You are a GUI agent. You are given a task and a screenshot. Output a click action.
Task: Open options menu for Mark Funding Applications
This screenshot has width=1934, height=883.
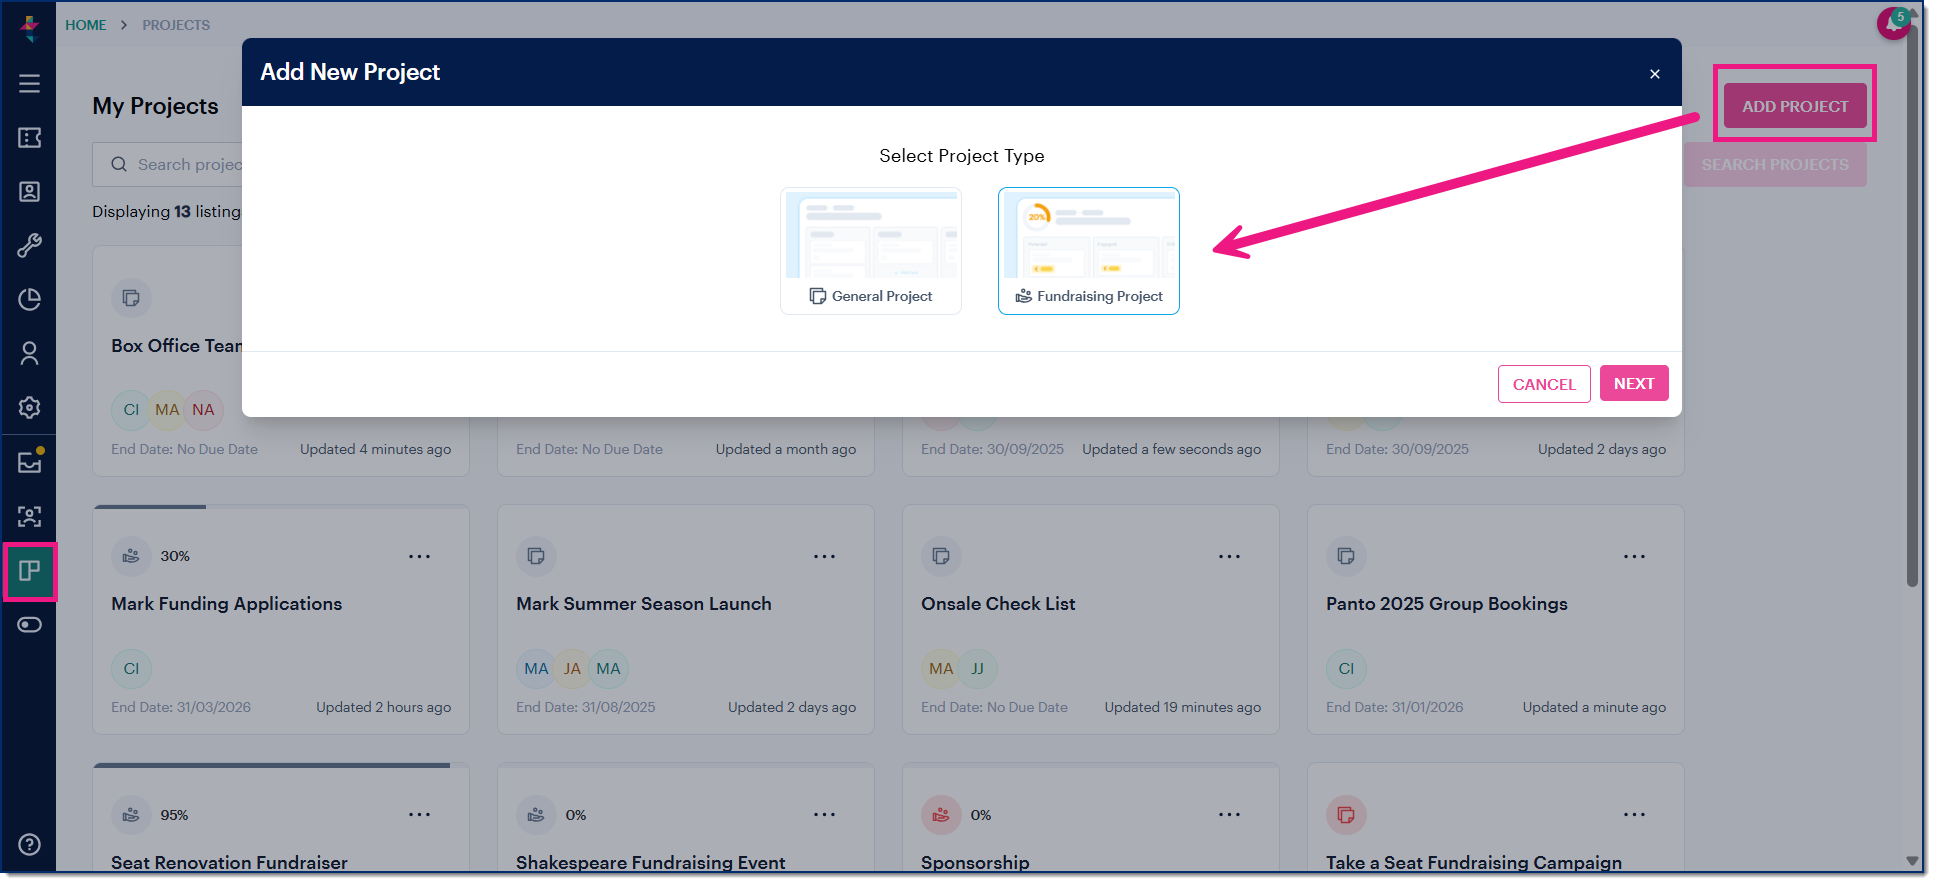click(420, 556)
